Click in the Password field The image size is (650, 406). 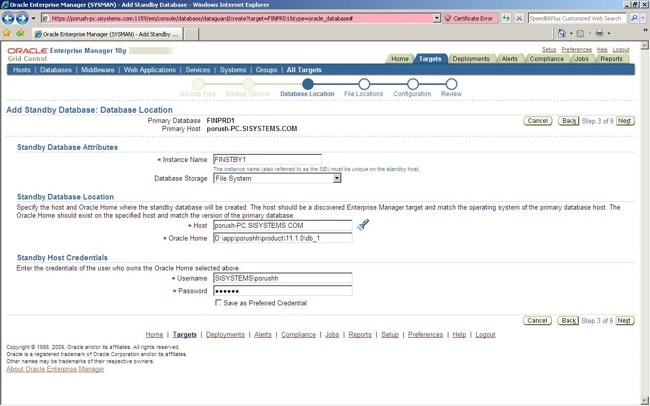(283, 291)
